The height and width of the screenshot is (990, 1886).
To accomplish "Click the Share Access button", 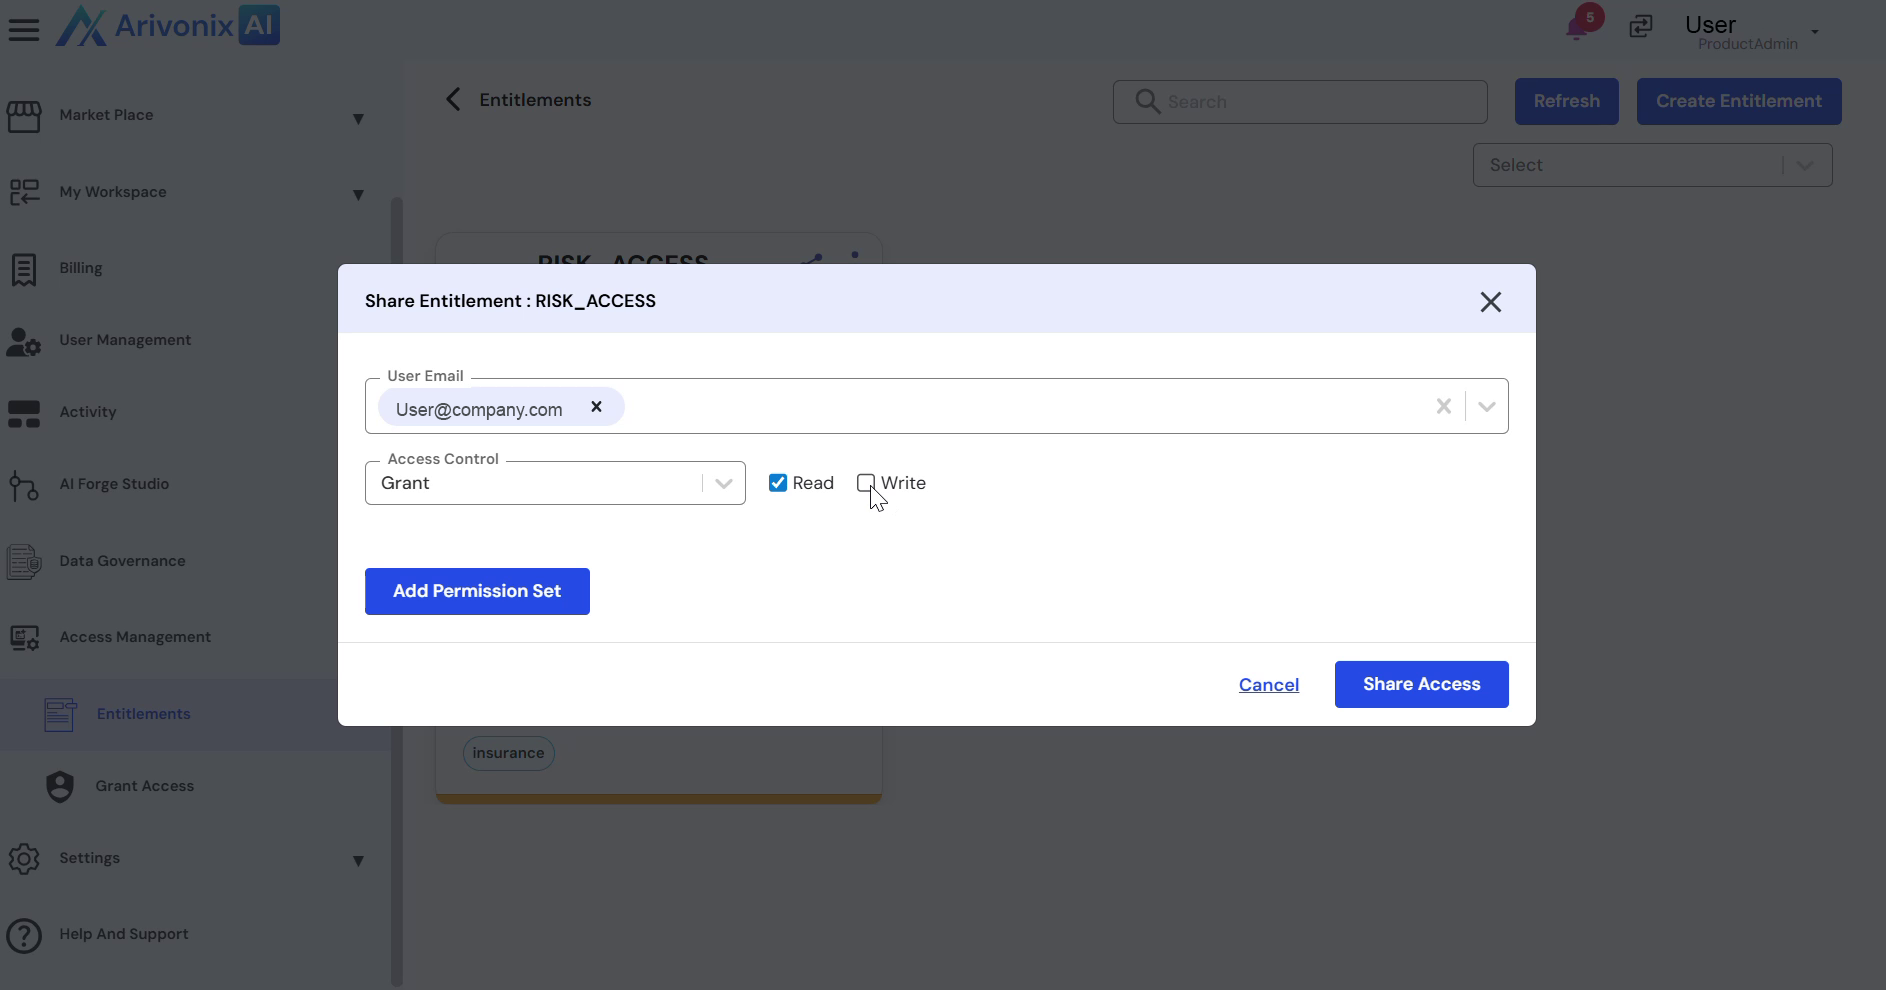I will pos(1421,684).
